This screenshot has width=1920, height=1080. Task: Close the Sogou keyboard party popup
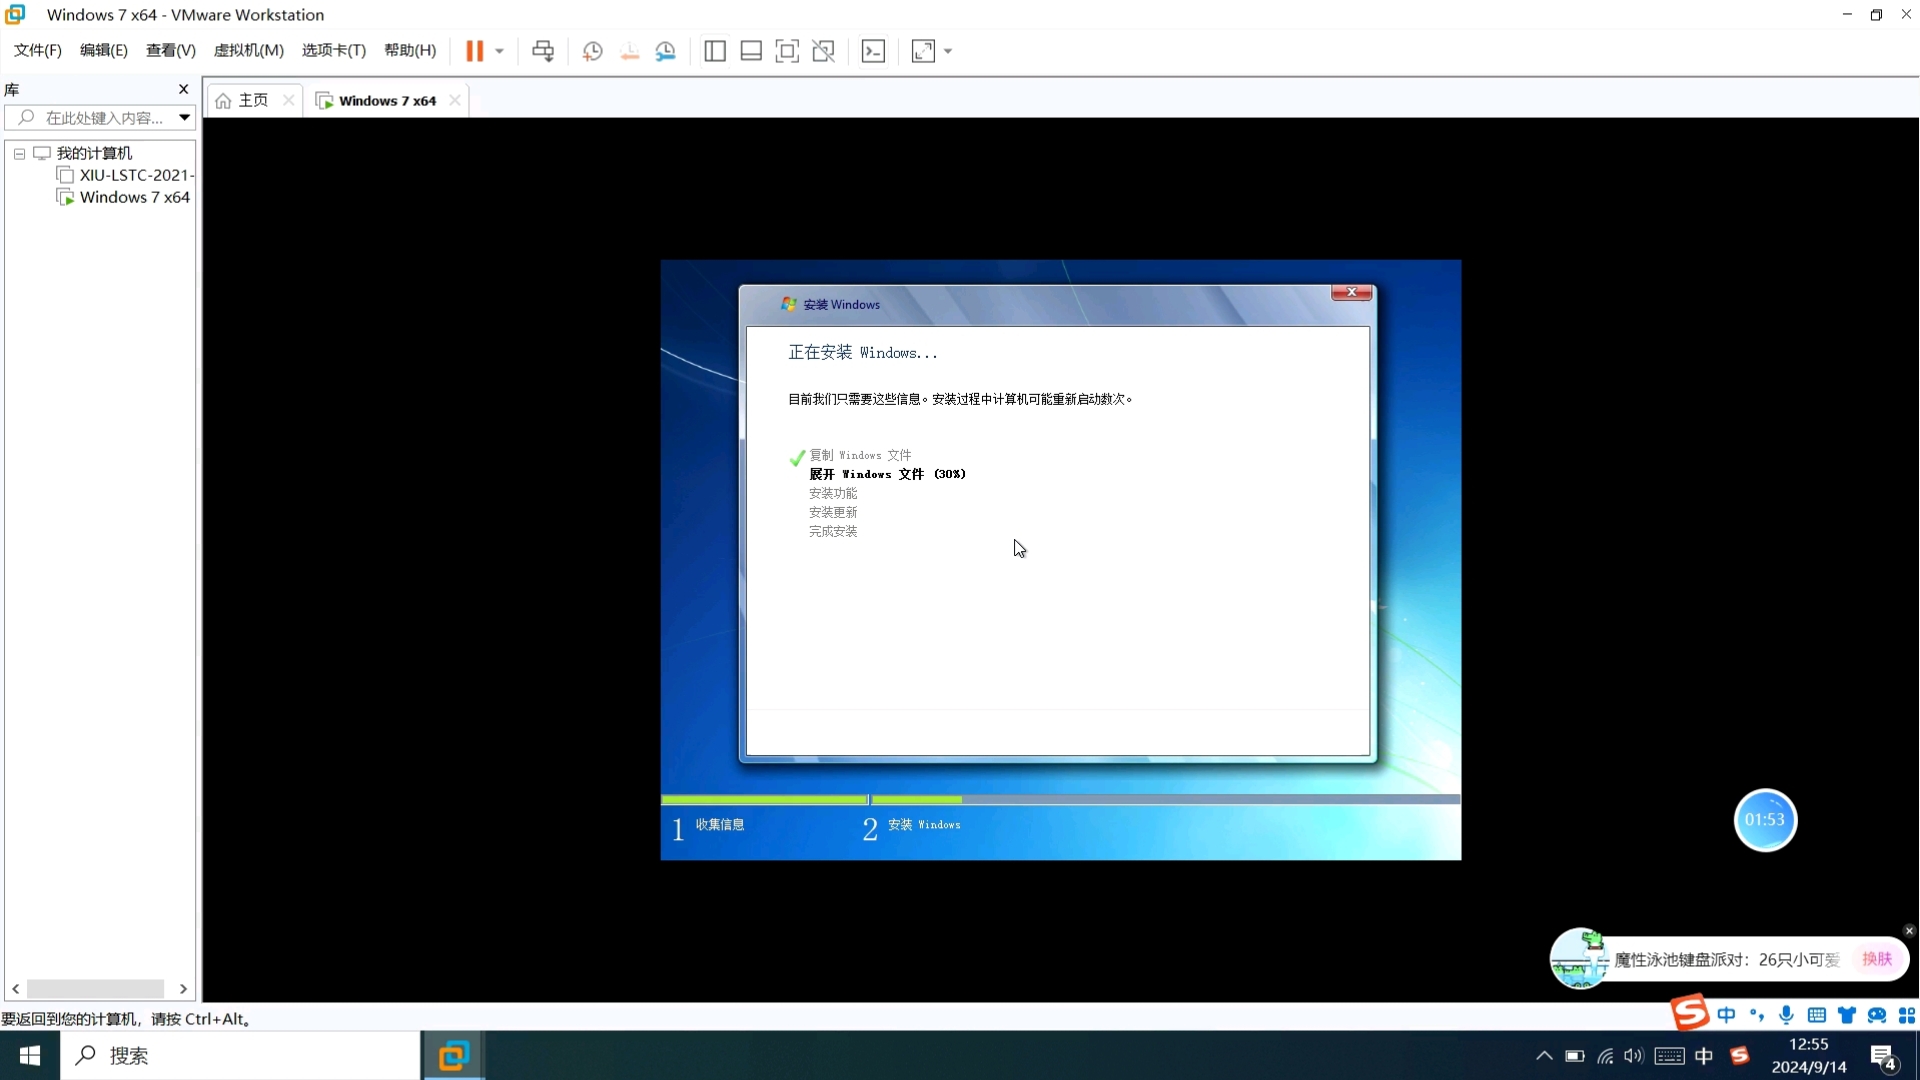(1909, 931)
